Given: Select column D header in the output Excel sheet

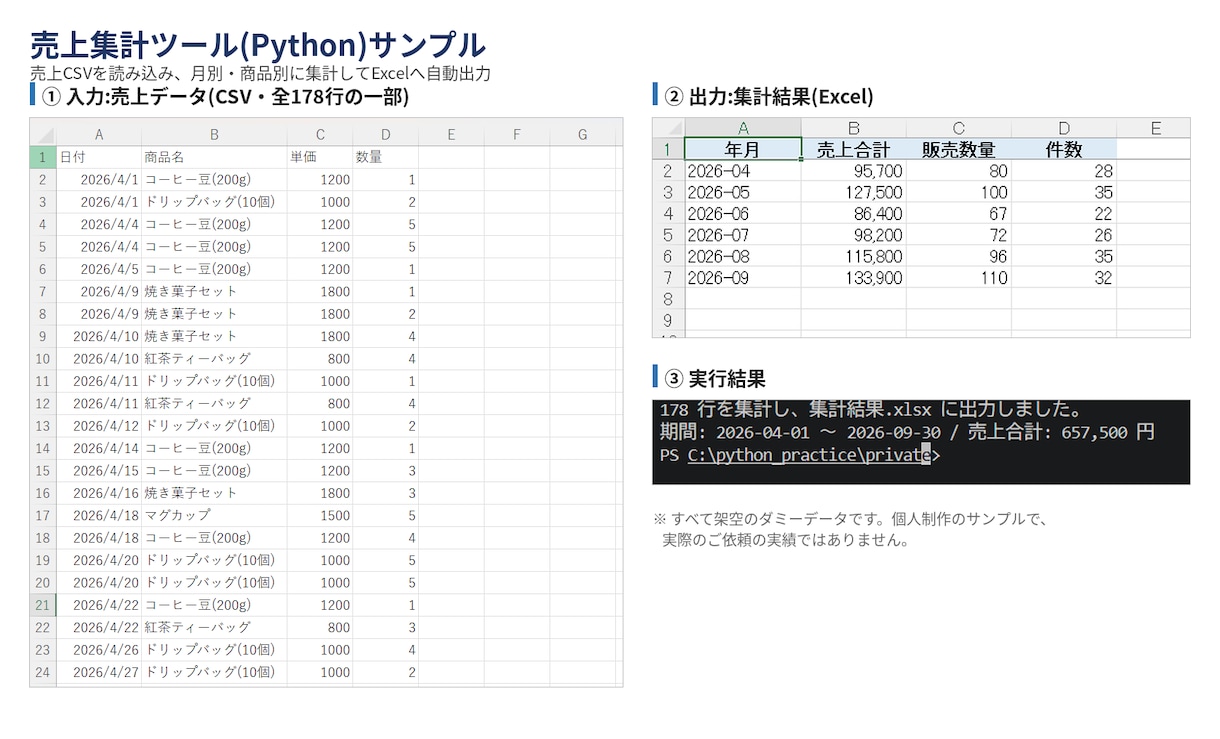Looking at the screenshot, I should pyautogui.click(x=1064, y=128).
